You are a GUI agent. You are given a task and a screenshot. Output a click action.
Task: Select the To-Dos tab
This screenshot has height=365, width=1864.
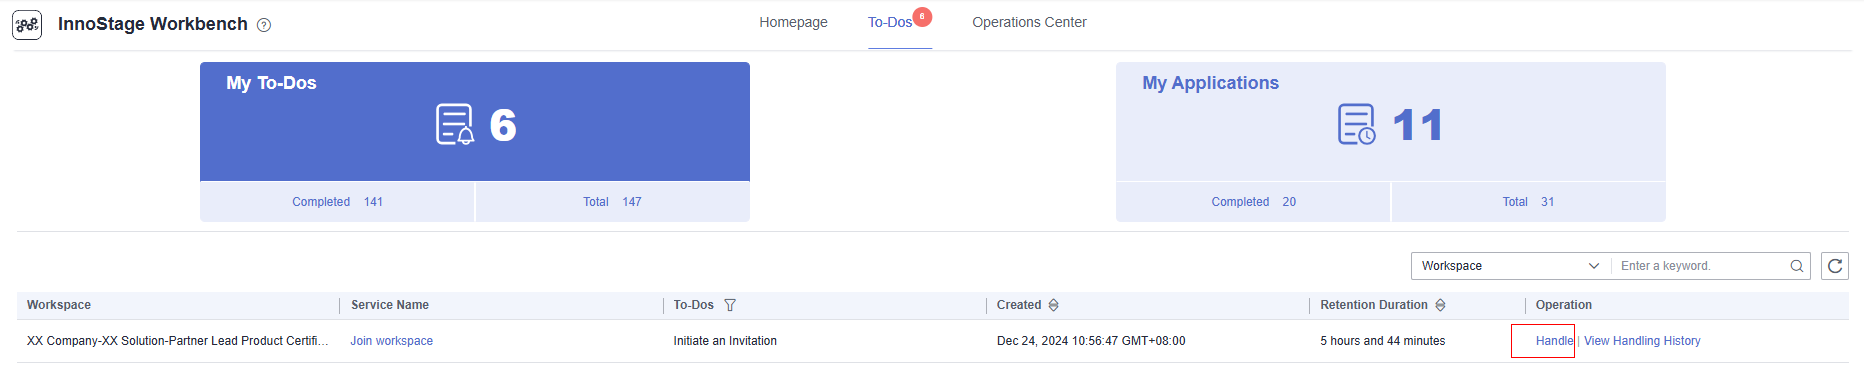[890, 22]
